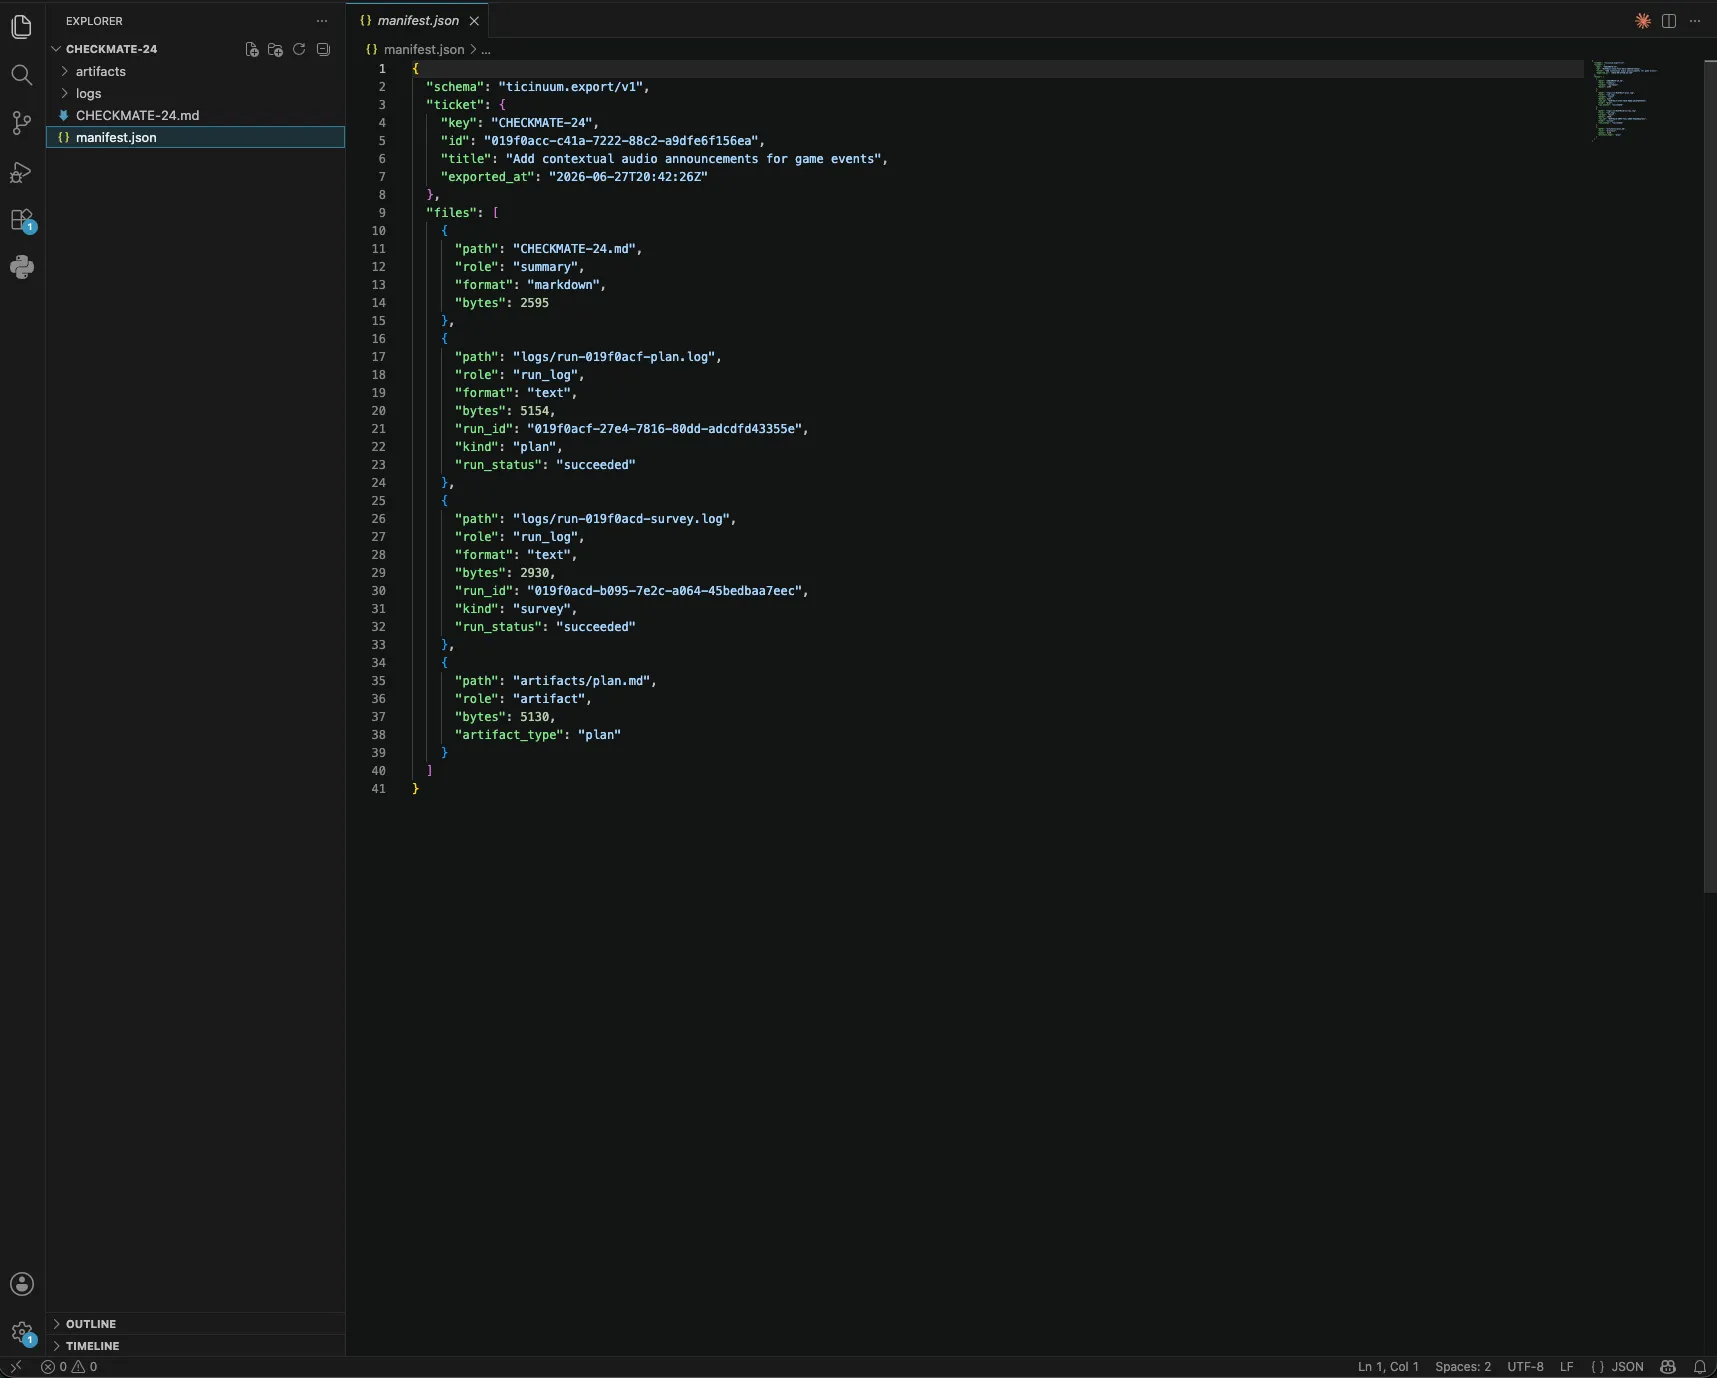The image size is (1717, 1378).
Task: Click the EXPLORER panel title
Action: coord(94,21)
